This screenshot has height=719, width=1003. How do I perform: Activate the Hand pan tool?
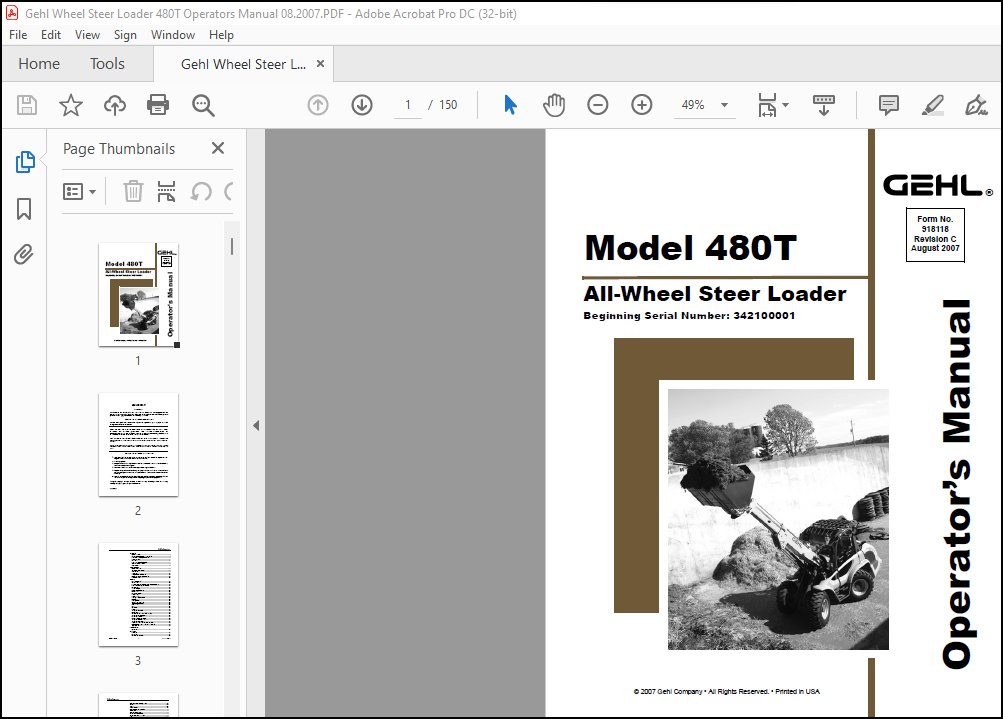pos(554,105)
